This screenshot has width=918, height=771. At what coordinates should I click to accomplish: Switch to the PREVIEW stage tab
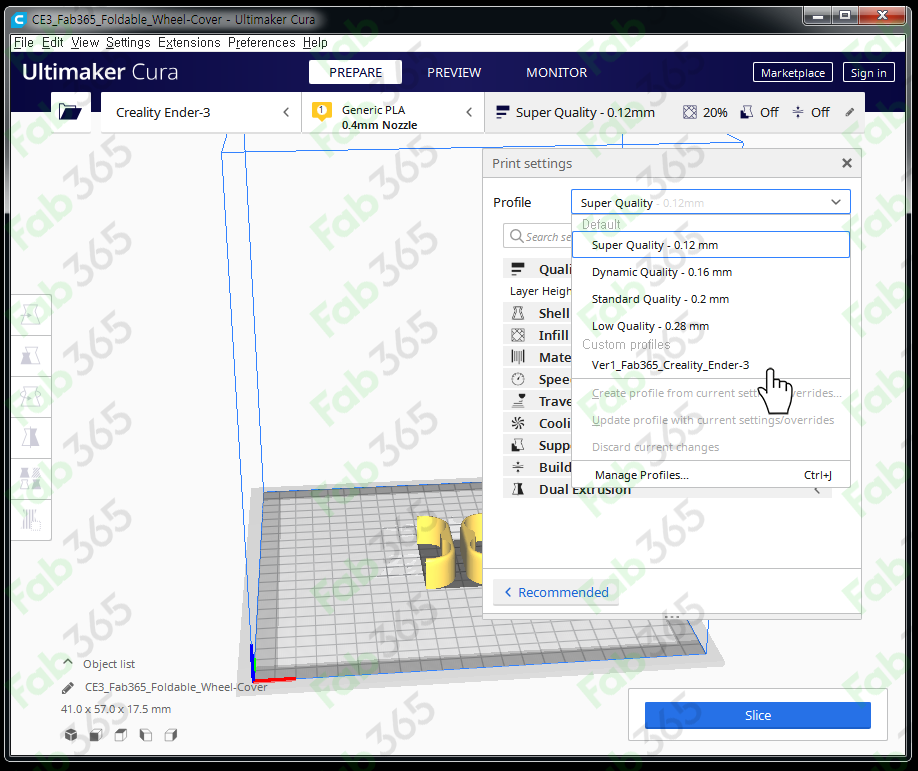[454, 72]
